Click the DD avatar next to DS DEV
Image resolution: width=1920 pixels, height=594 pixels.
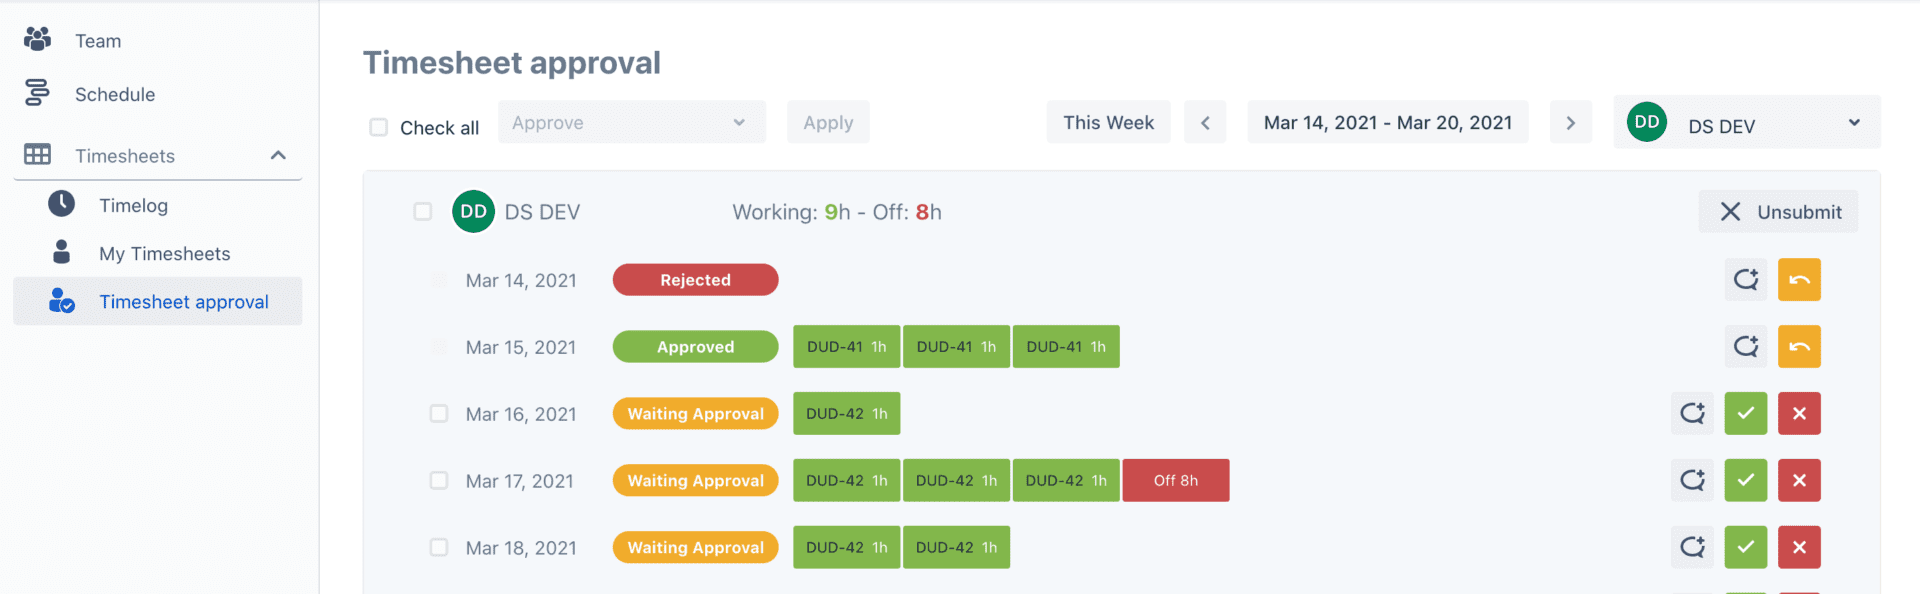click(473, 211)
